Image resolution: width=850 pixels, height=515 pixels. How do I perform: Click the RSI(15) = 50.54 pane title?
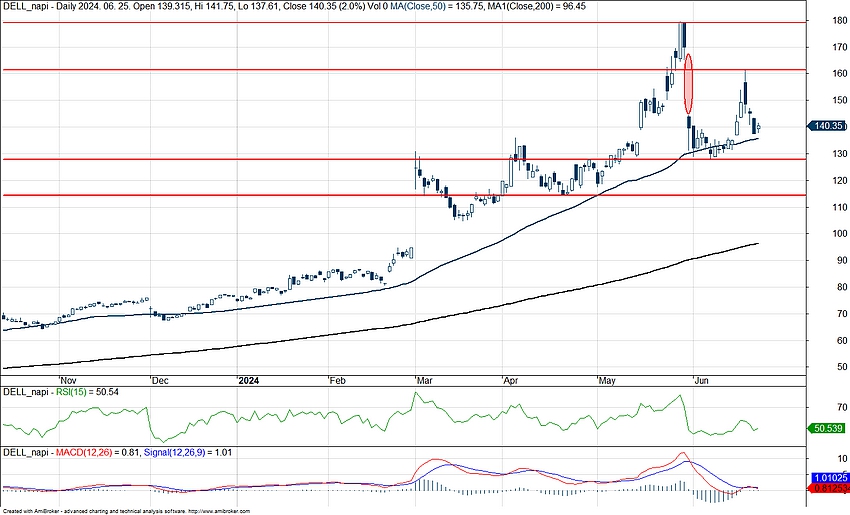tap(61, 391)
